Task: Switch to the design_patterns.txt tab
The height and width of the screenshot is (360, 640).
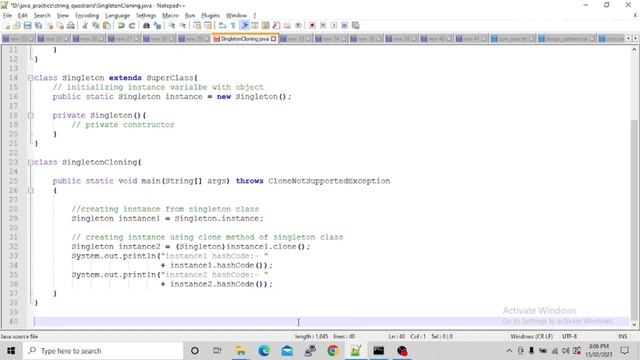Action: pos(566,39)
